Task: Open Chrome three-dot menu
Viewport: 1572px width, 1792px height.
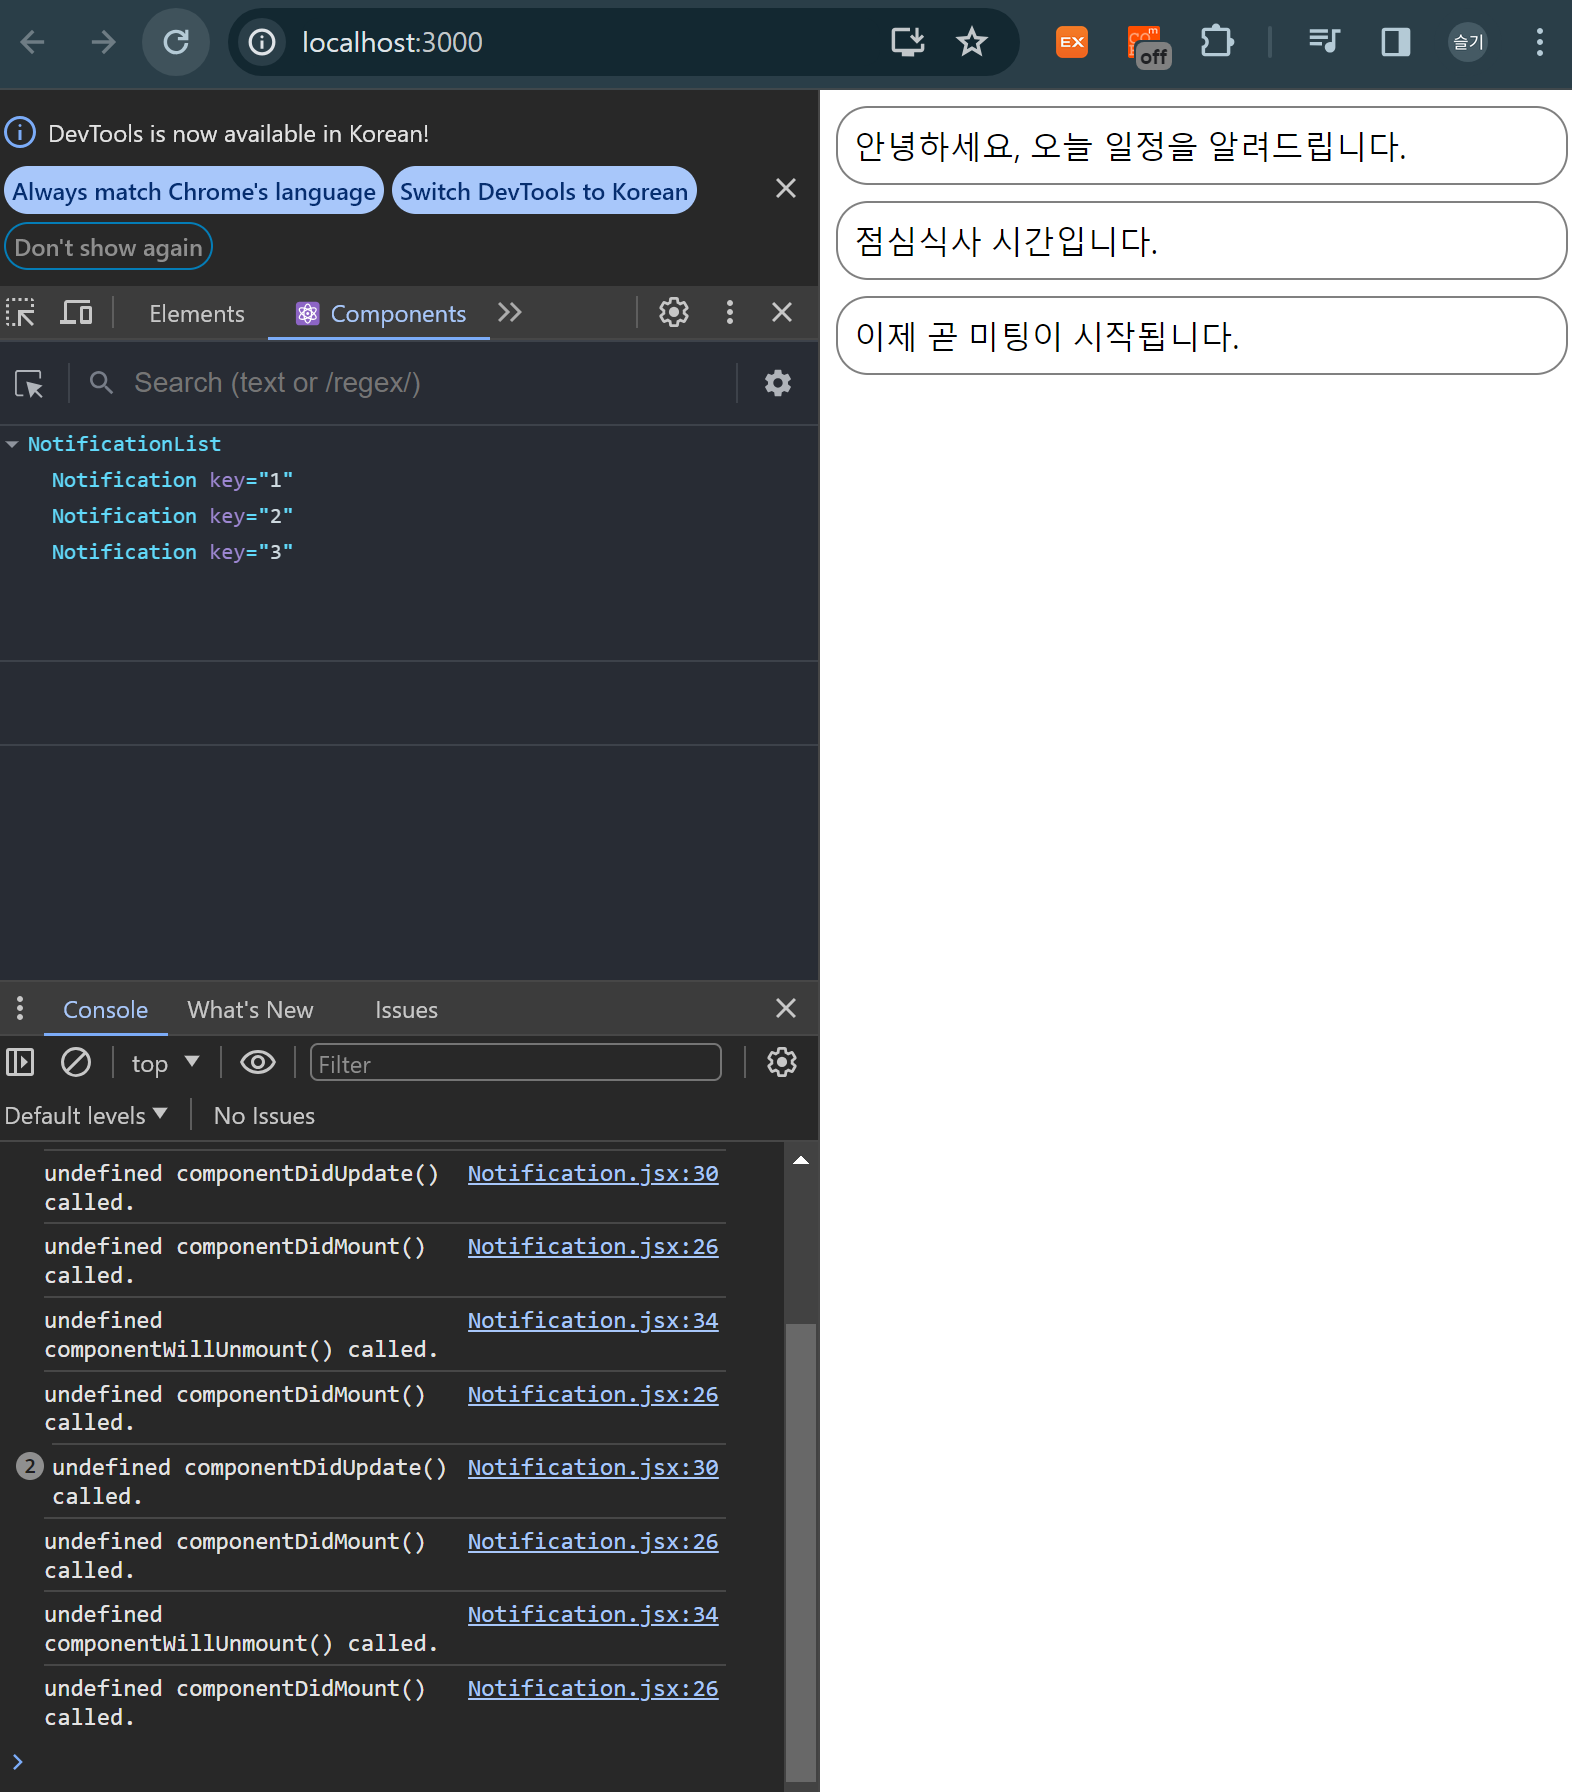Action: tap(1539, 42)
